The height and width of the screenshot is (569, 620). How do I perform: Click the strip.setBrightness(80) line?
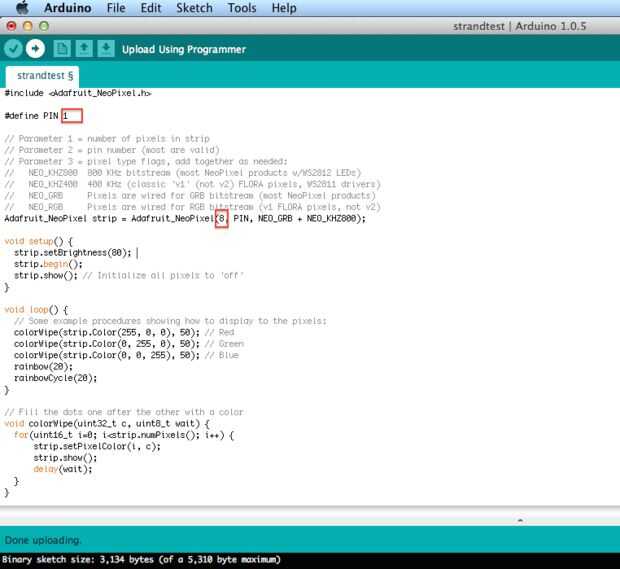pos(72,253)
